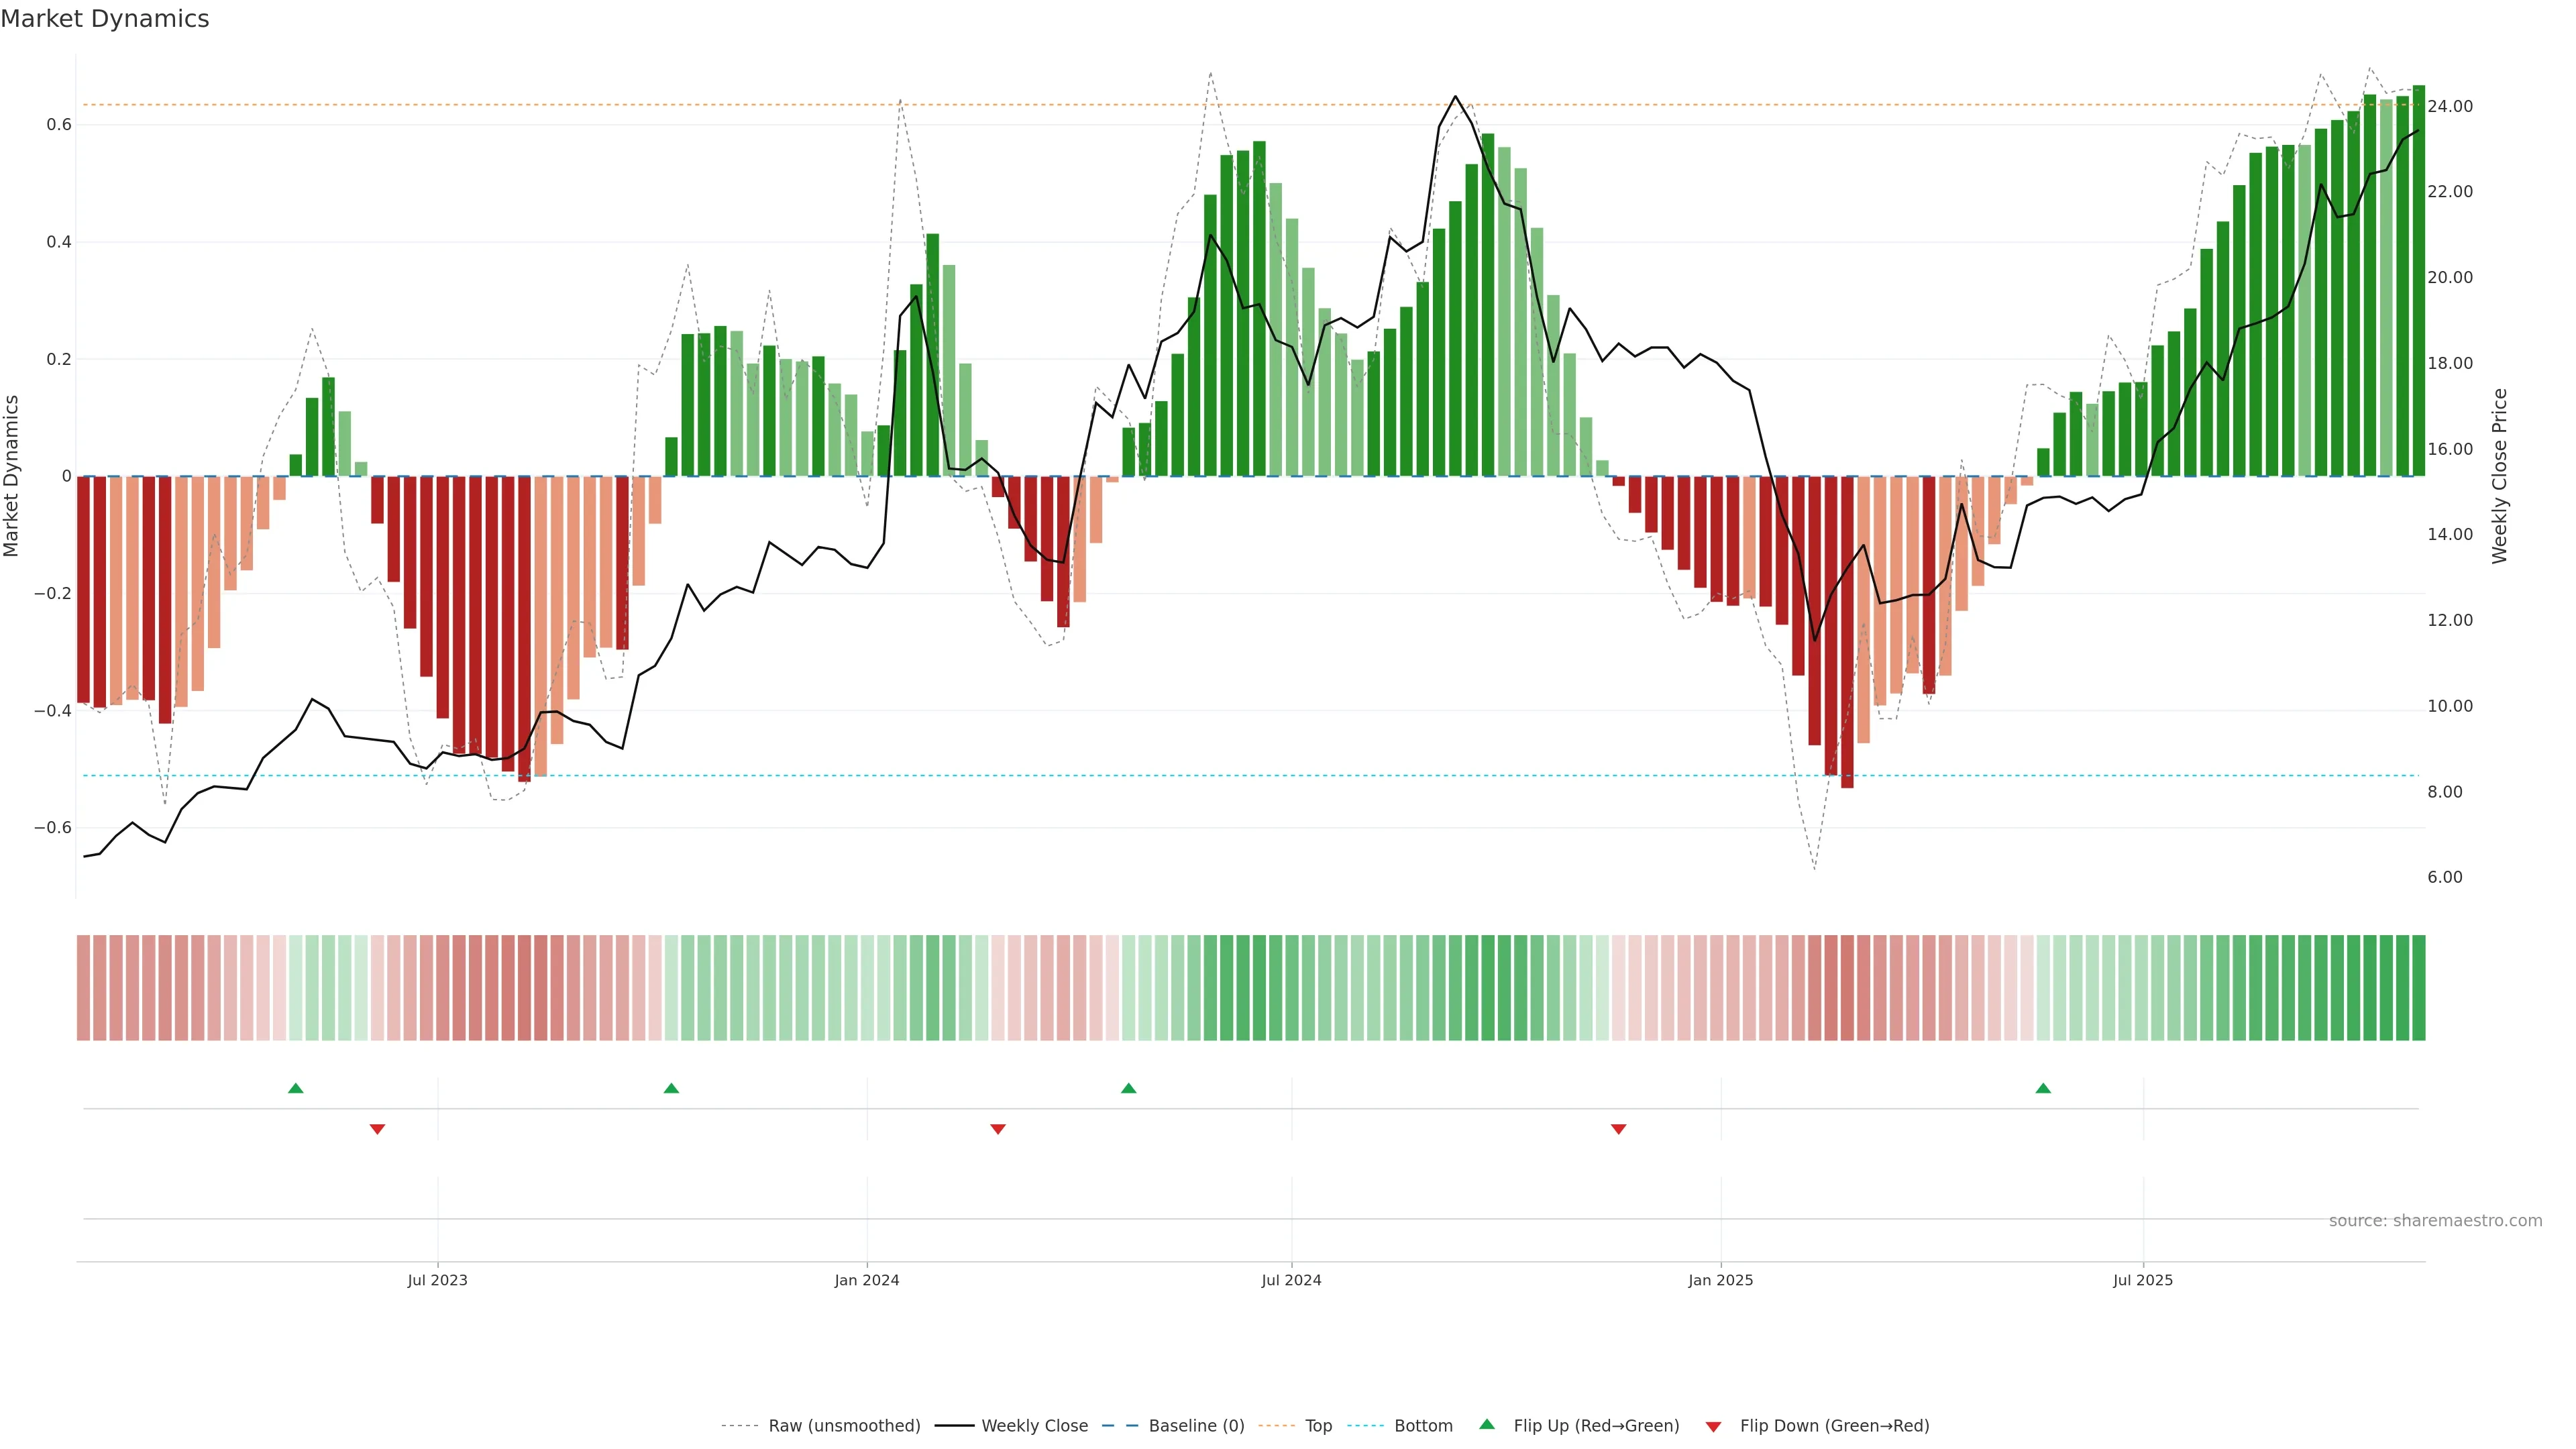Click the last dark green heatmap strip cell
The width and height of the screenshot is (2576, 1449).
tap(2418, 988)
